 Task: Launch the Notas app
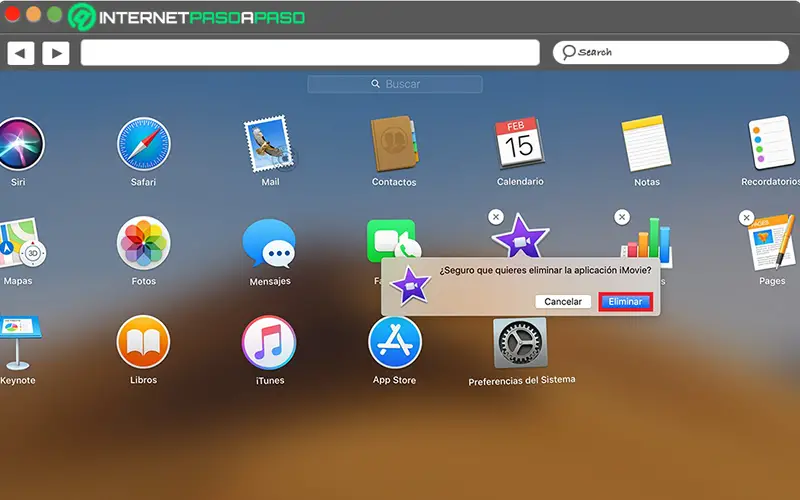pos(646,143)
